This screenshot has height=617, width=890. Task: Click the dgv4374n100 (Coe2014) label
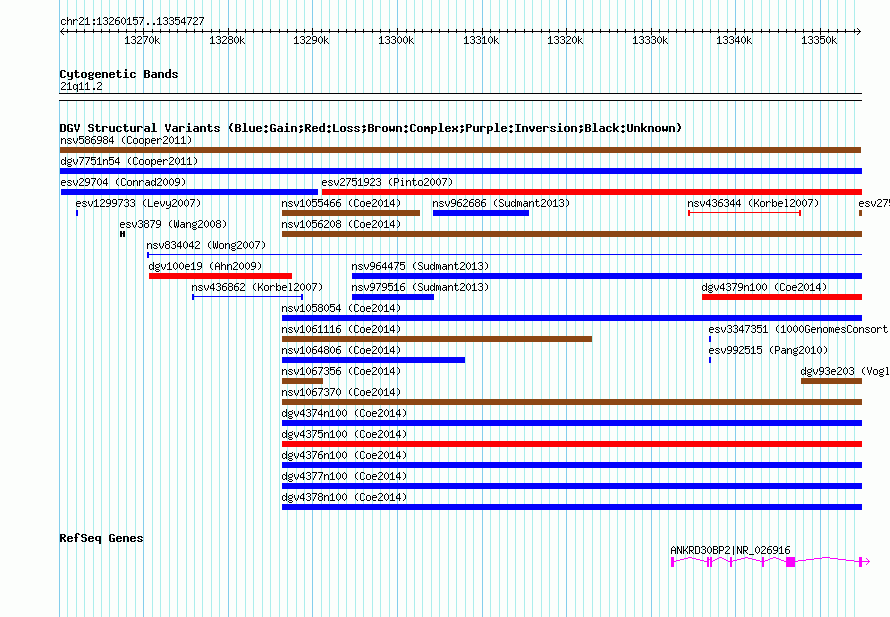344,413
